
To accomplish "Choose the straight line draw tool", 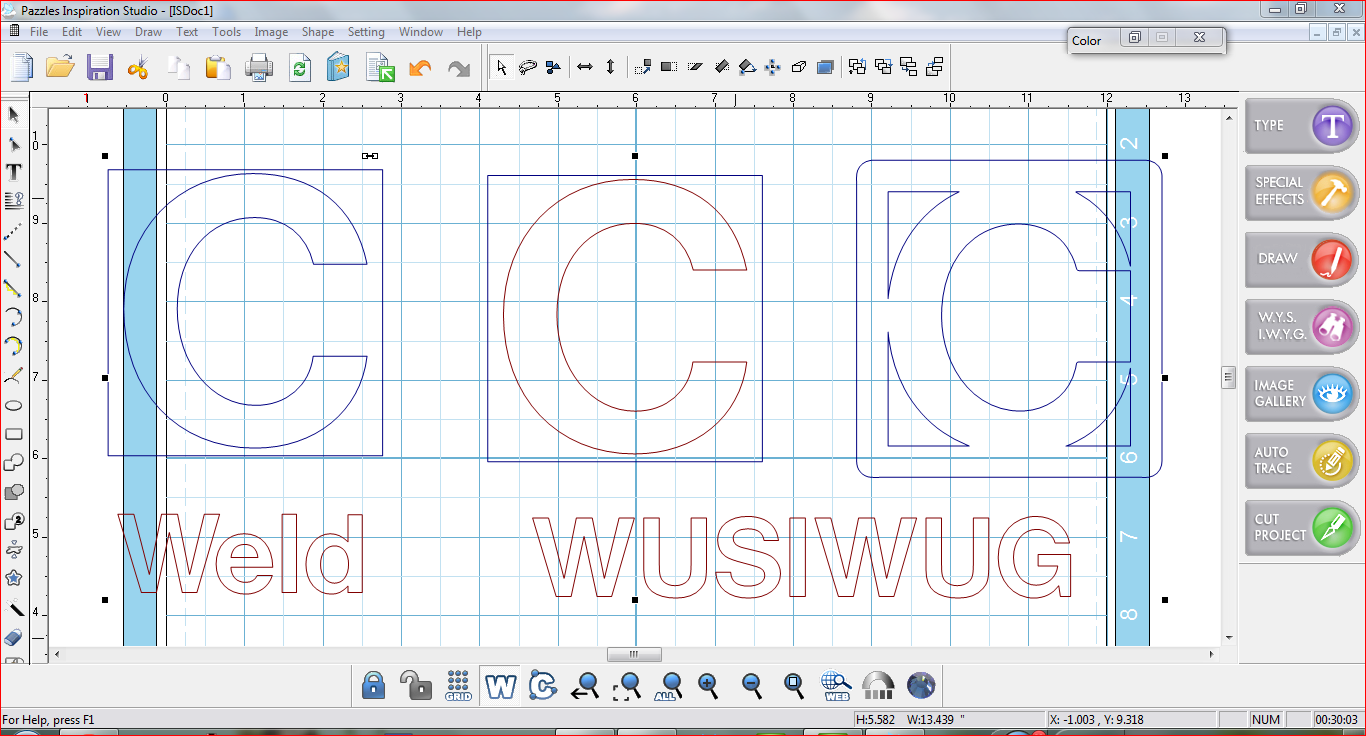I will pyautogui.click(x=12, y=259).
